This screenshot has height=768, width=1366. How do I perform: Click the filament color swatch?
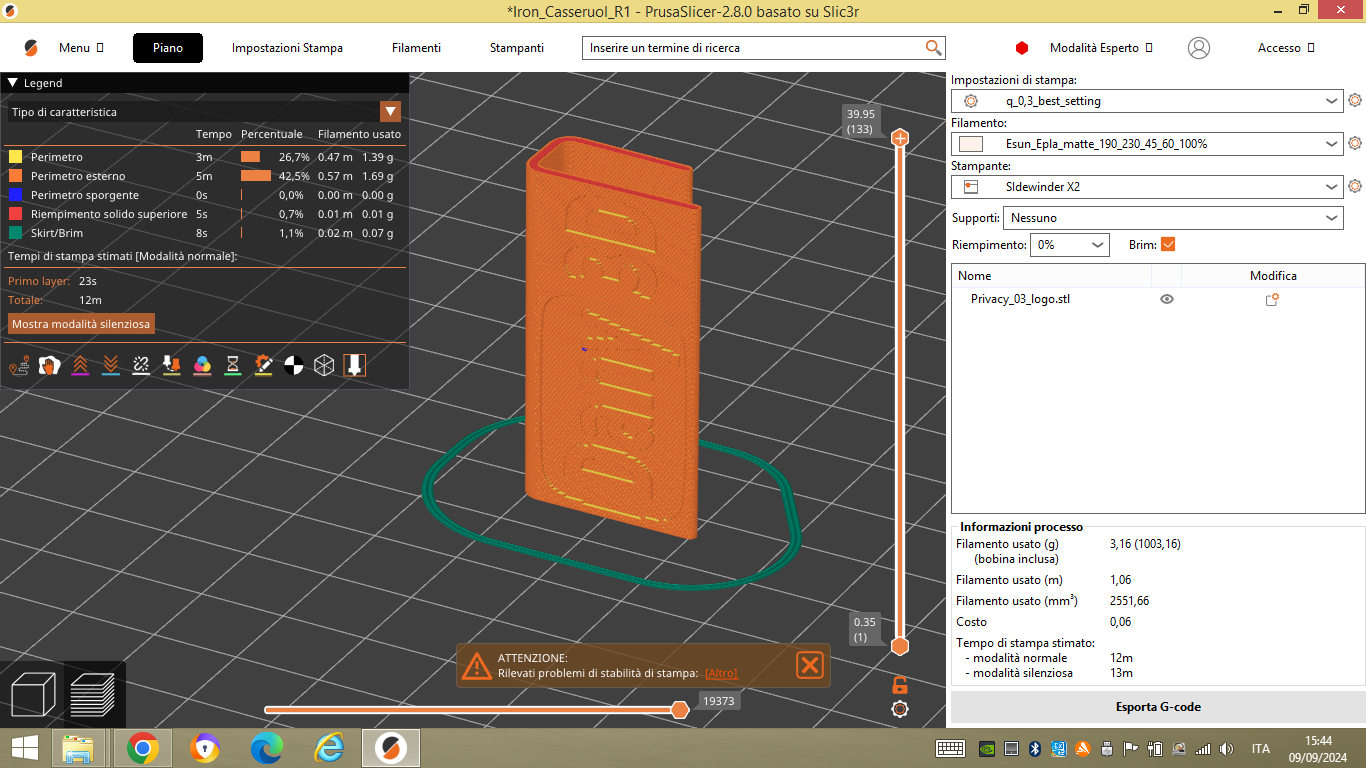tap(970, 144)
